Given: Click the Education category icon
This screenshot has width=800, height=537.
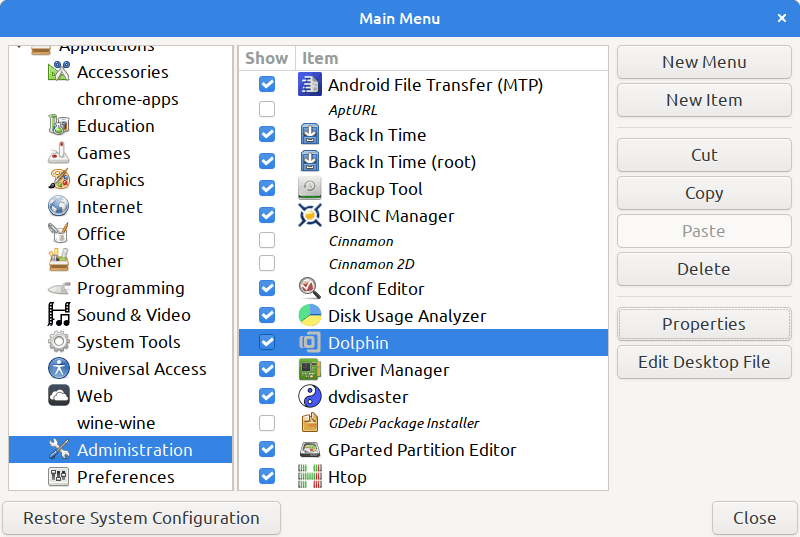Looking at the screenshot, I should 59,125.
